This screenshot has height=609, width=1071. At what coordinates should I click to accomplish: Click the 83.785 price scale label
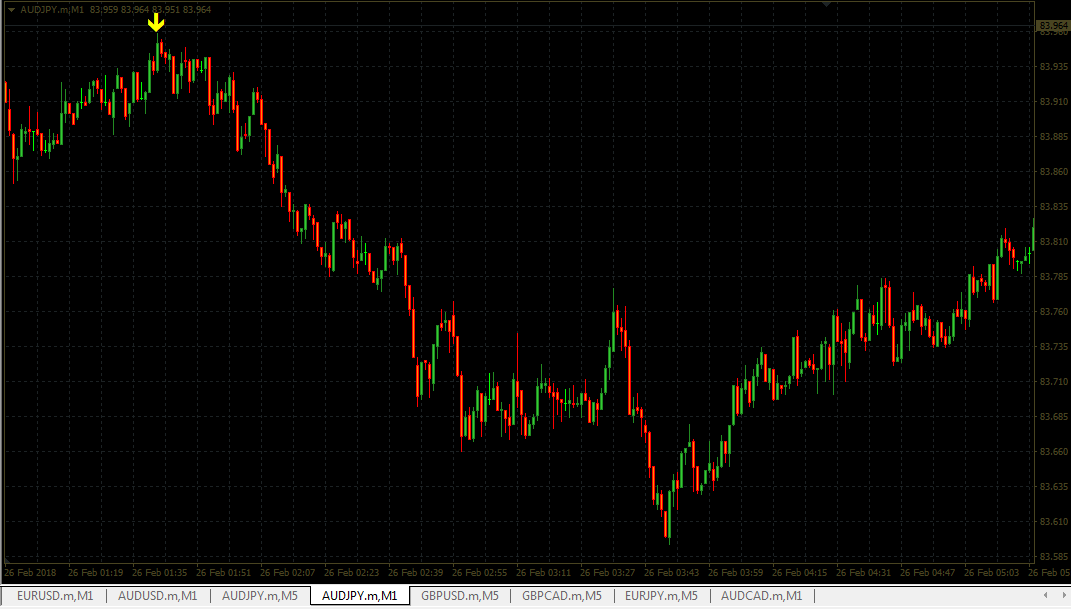pos(1053,277)
